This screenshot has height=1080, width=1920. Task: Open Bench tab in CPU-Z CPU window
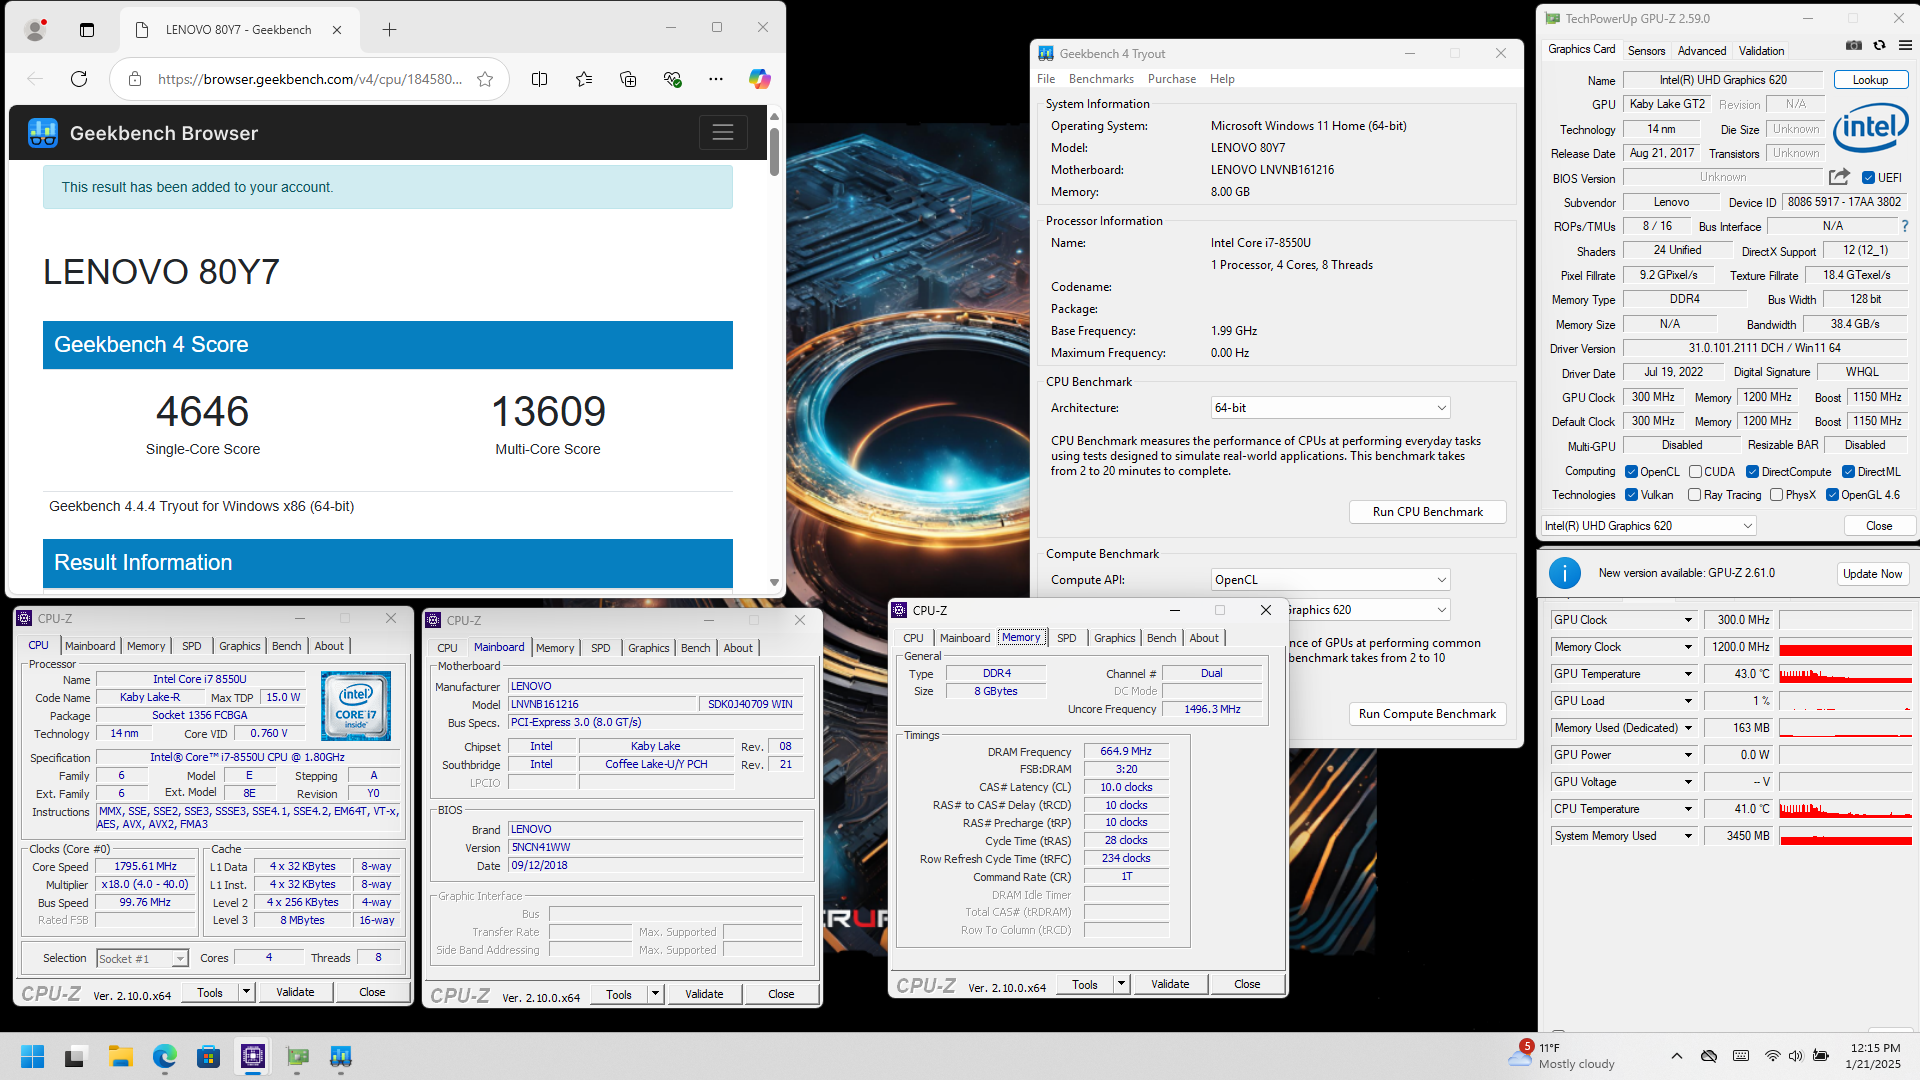(x=287, y=646)
